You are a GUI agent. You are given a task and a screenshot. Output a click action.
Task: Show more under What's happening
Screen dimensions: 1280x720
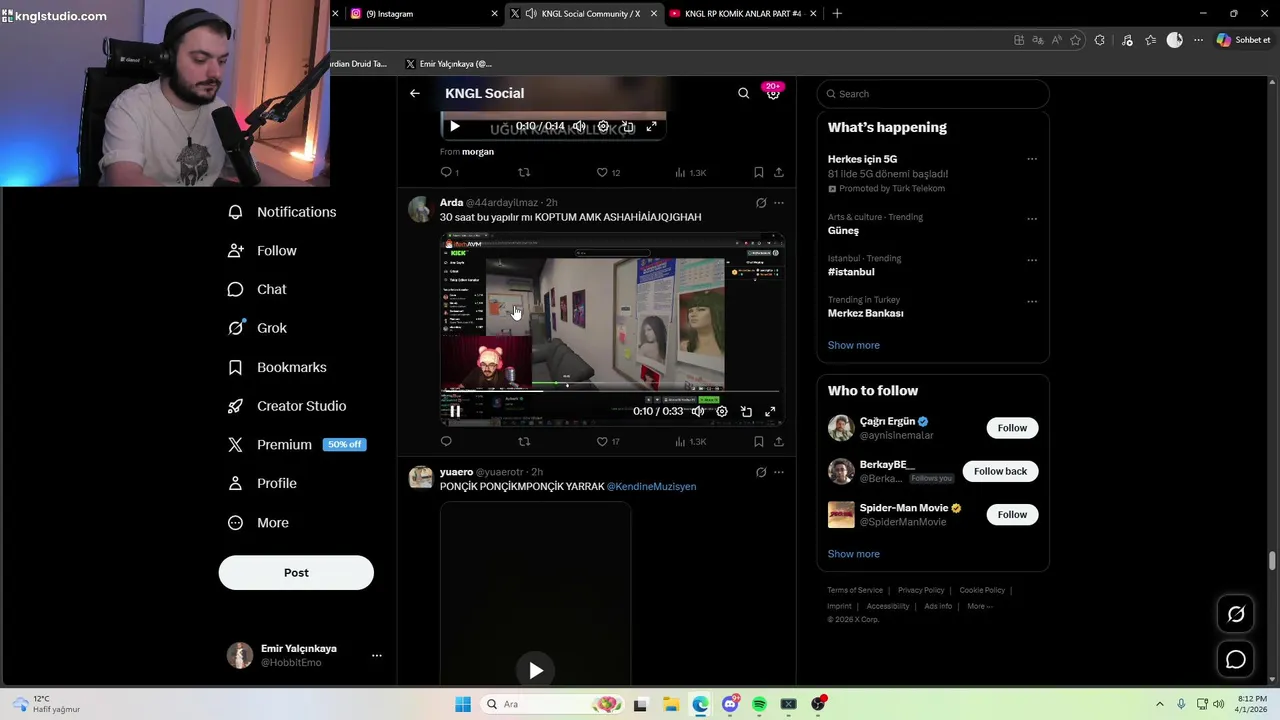click(x=854, y=345)
